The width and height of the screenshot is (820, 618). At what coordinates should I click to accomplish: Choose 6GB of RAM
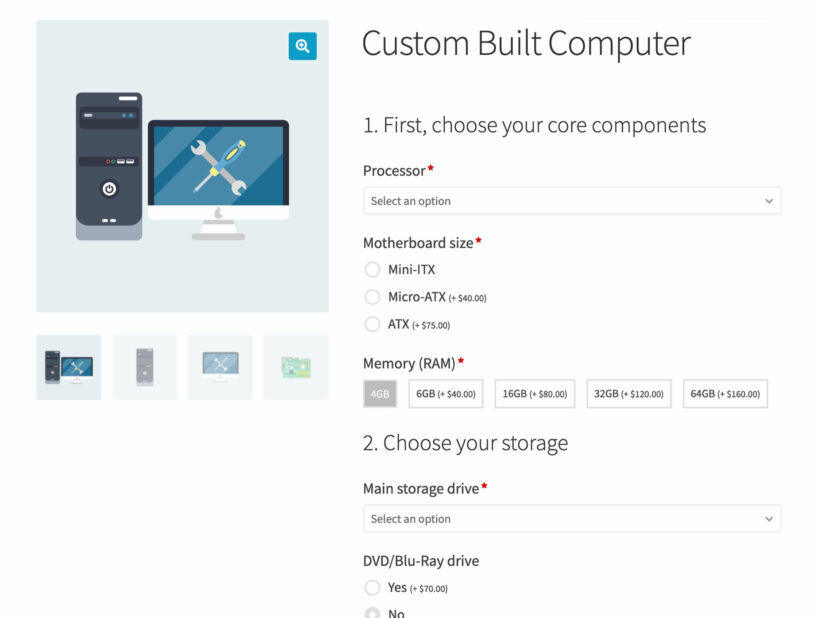pos(445,393)
